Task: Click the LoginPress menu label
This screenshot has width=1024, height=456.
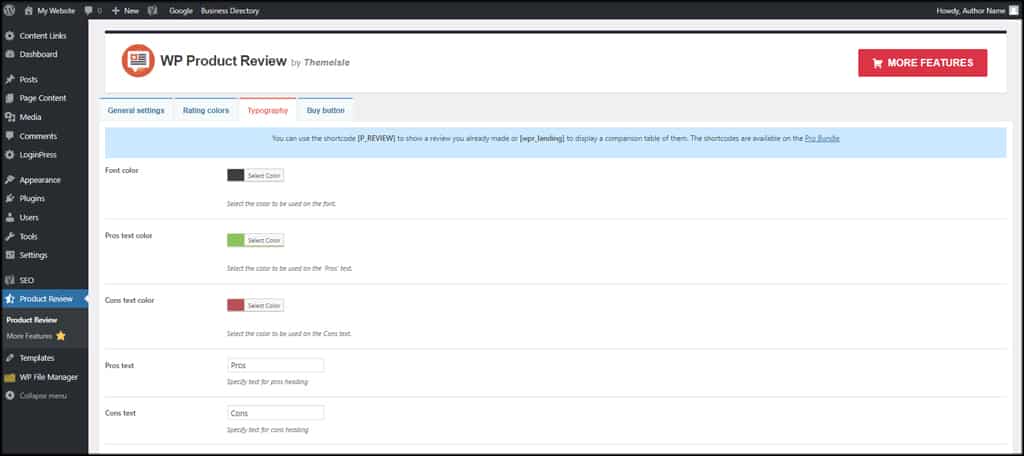Action: coord(38,155)
